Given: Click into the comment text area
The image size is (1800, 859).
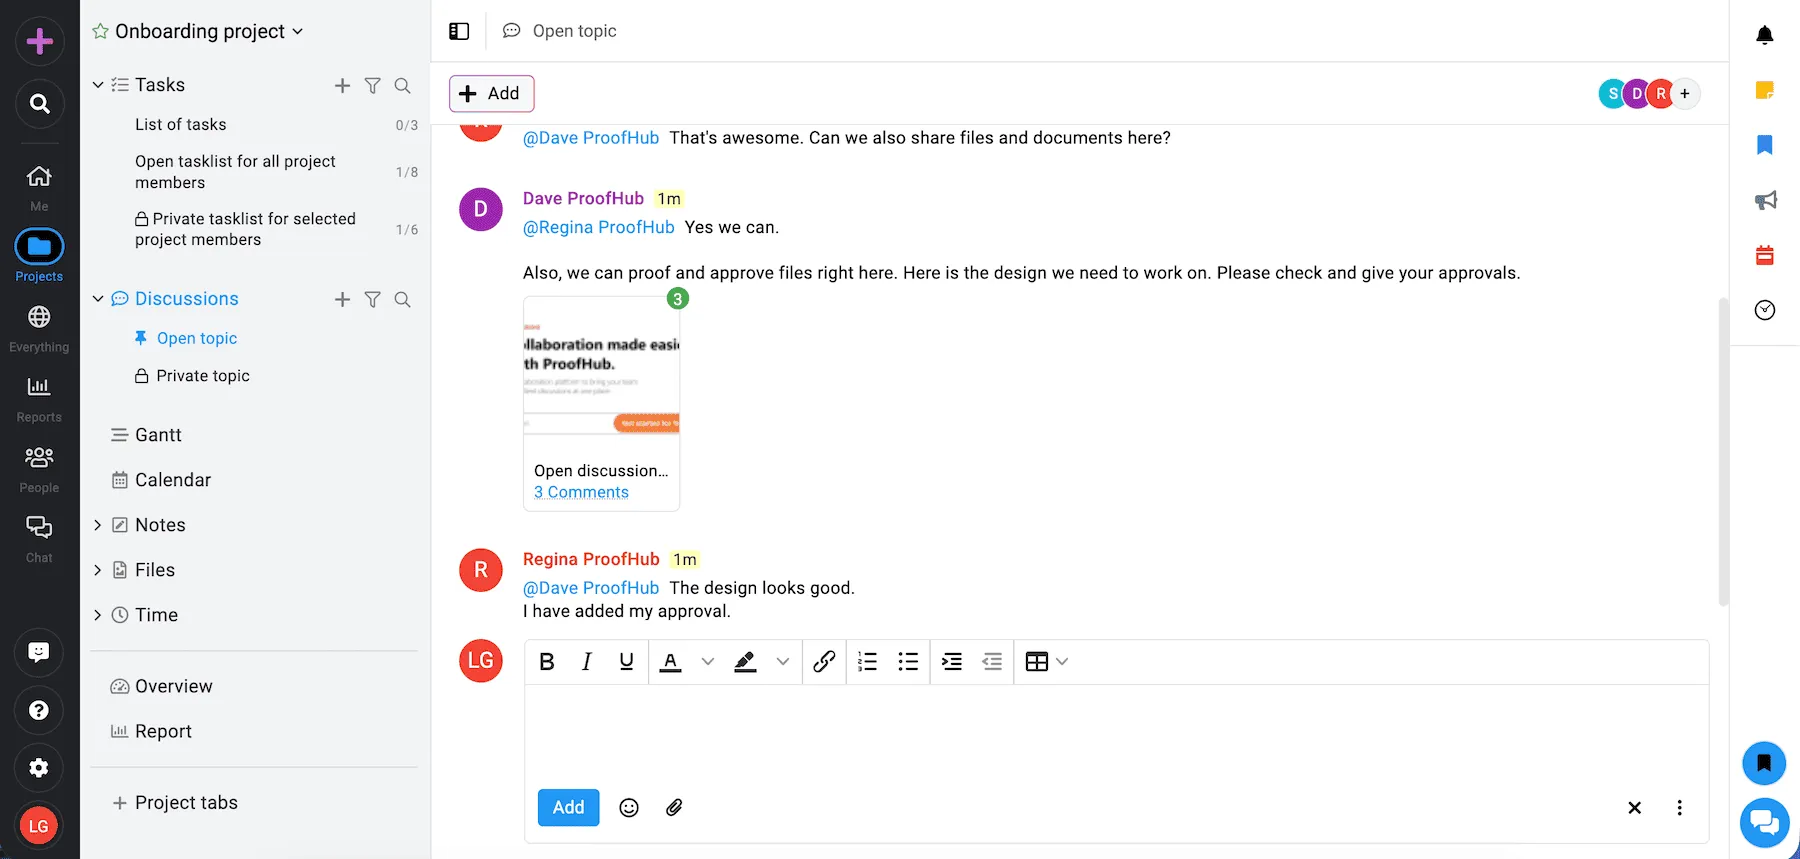Looking at the screenshot, I should 1116,734.
